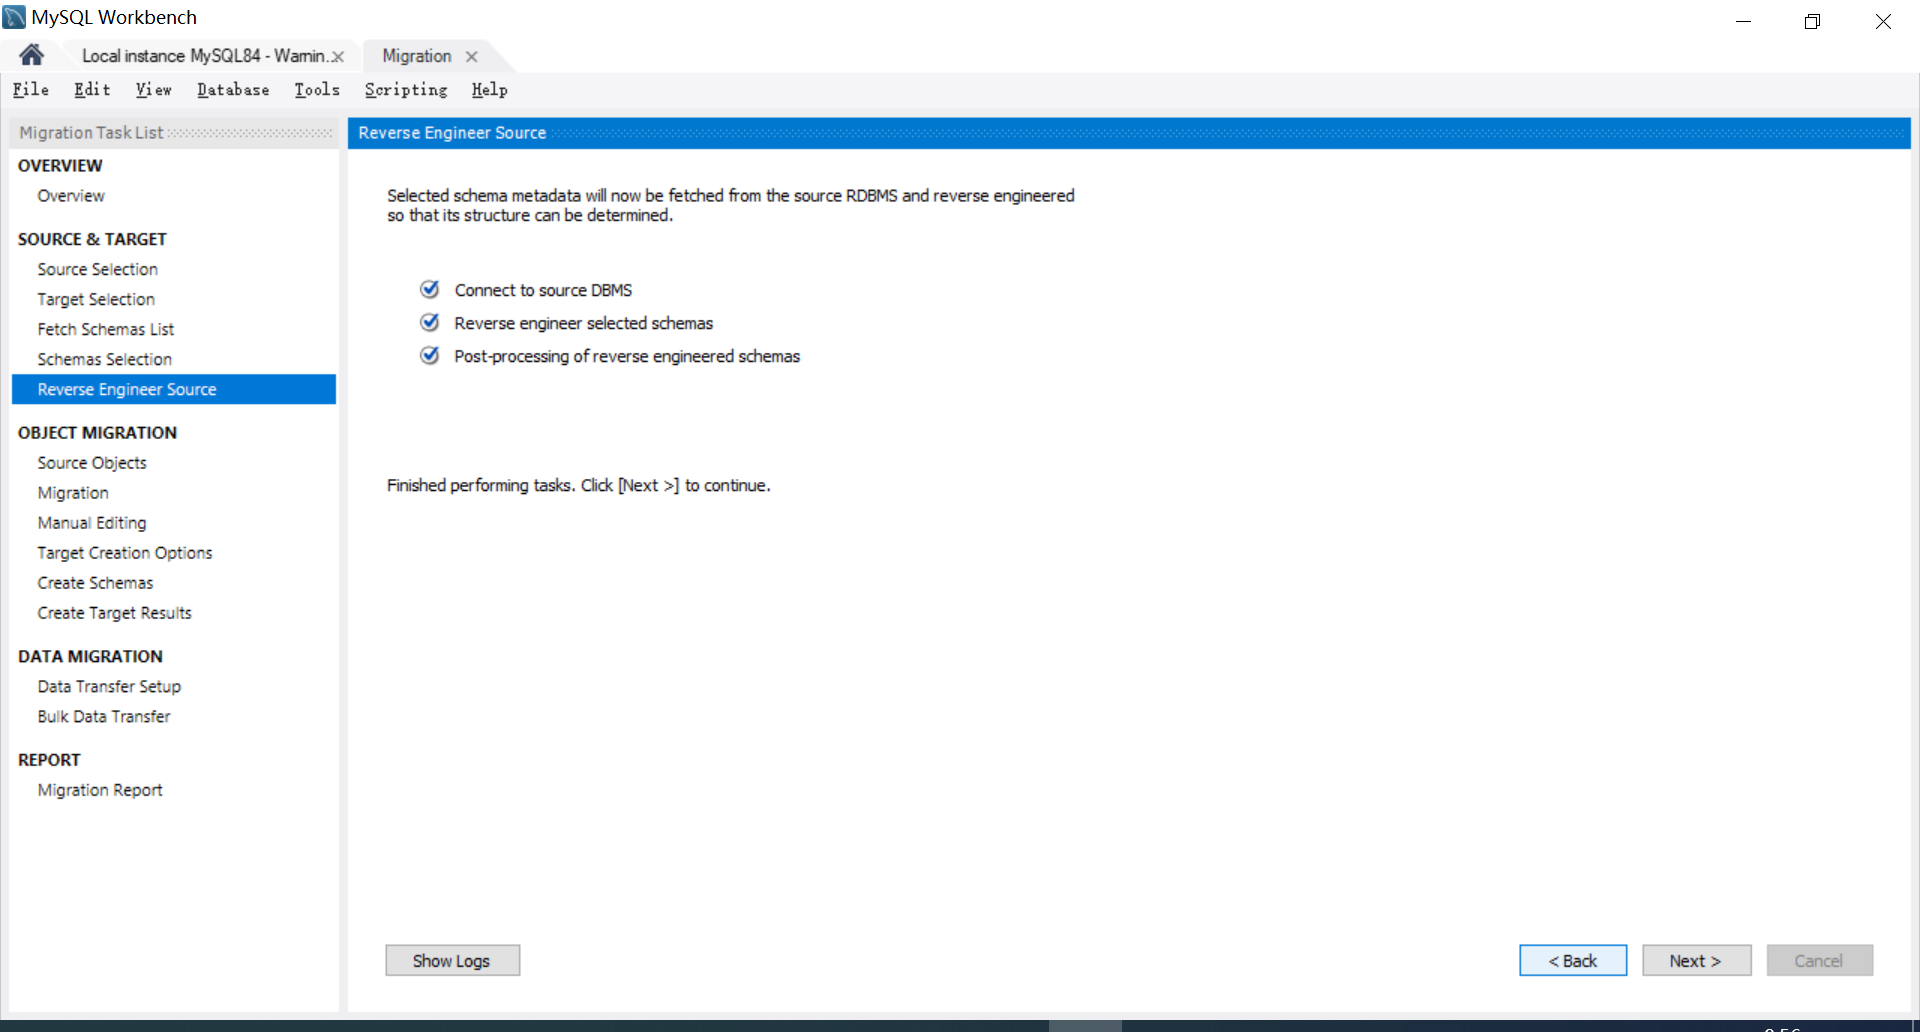The image size is (1920, 1032).
Task: Select Create Schemas step
Action: tap(96, 583)
